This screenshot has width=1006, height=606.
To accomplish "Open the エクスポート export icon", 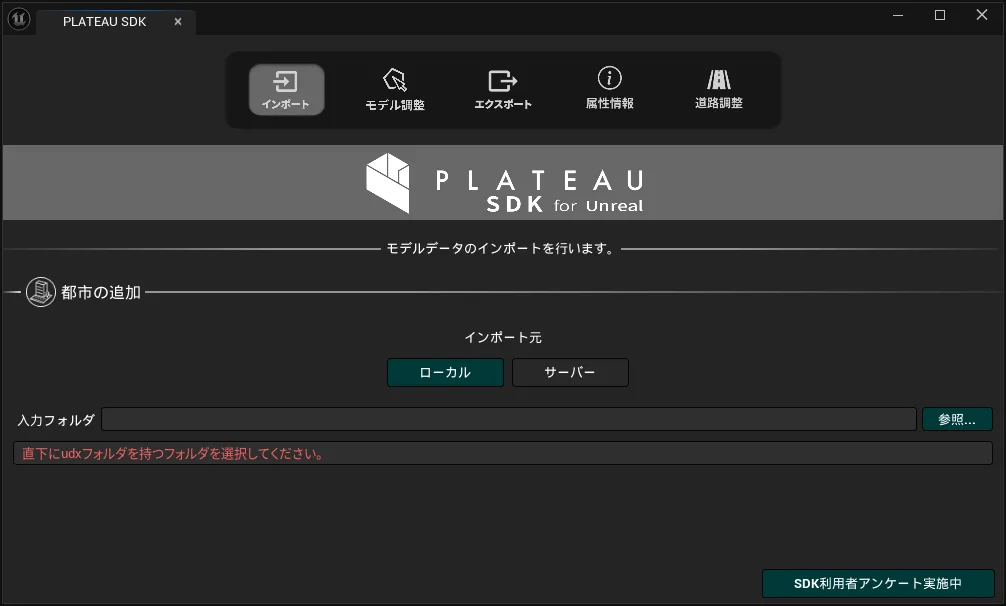I will (x=503, y=90).
